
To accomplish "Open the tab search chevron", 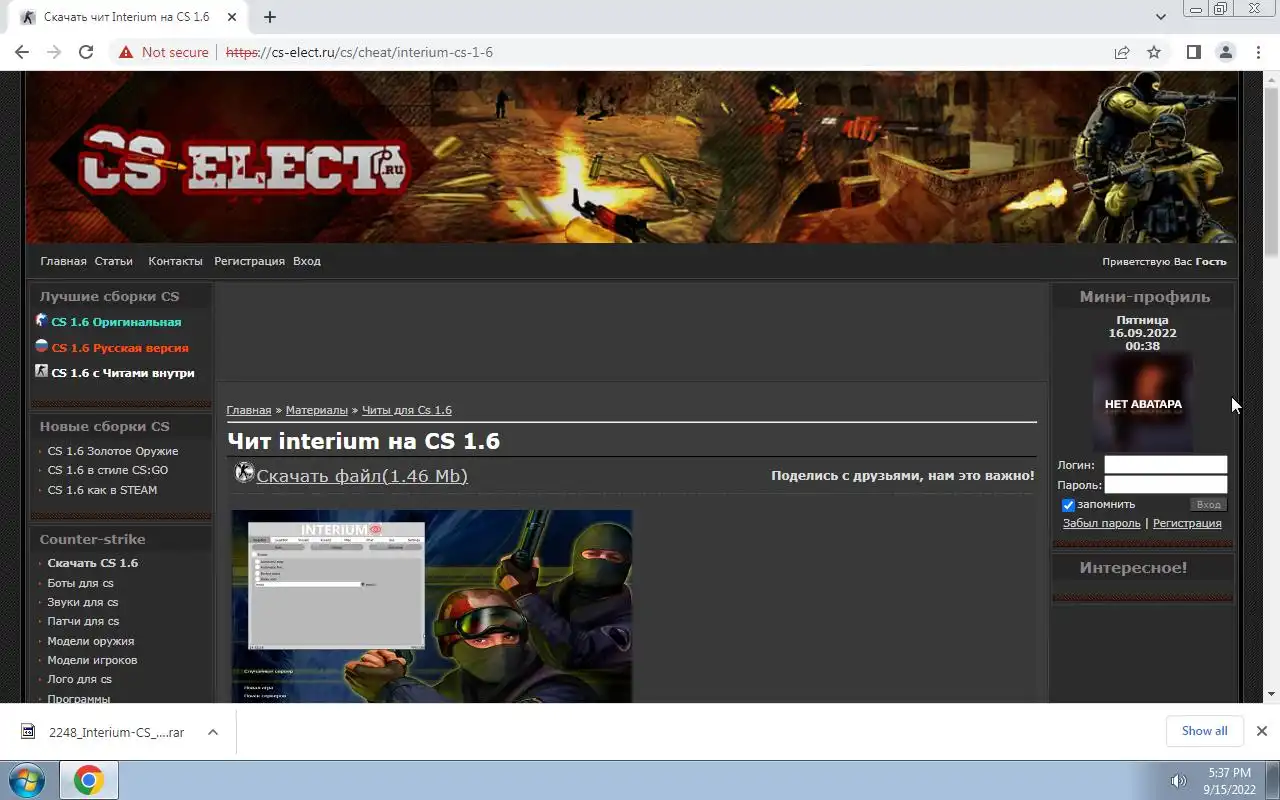I will (1160, 17).
